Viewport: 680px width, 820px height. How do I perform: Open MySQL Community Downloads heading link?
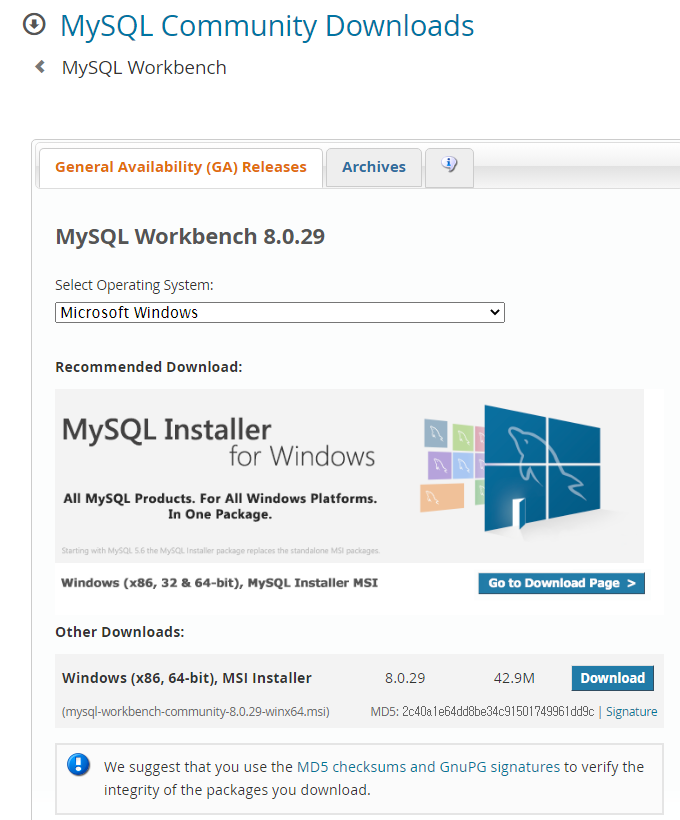[x=267, y=26]
